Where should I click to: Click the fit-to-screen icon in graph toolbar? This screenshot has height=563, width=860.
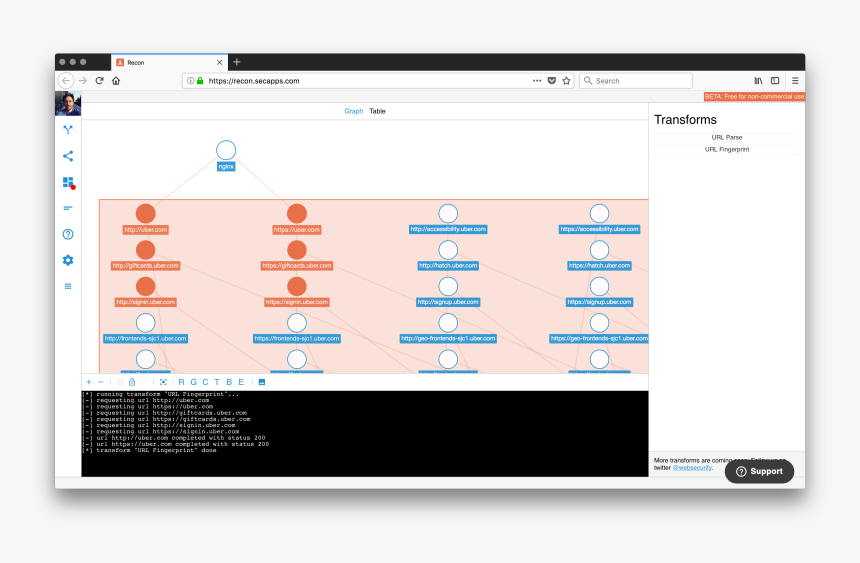[x=163, y=382]
